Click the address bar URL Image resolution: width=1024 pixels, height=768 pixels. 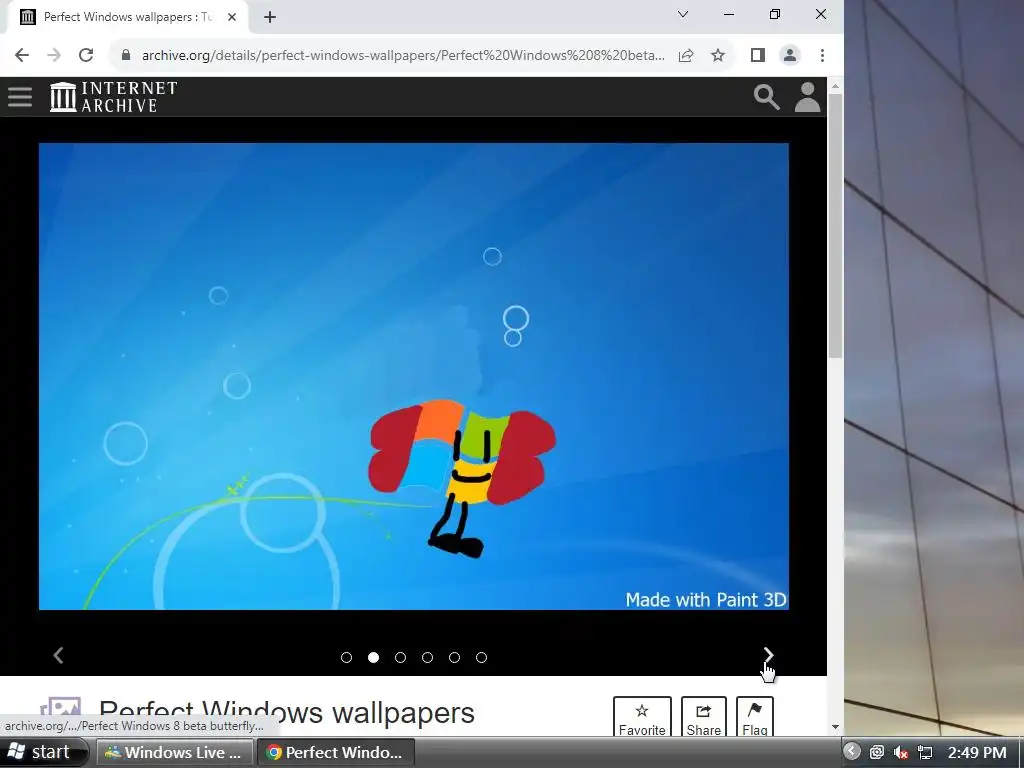point(403,55)
